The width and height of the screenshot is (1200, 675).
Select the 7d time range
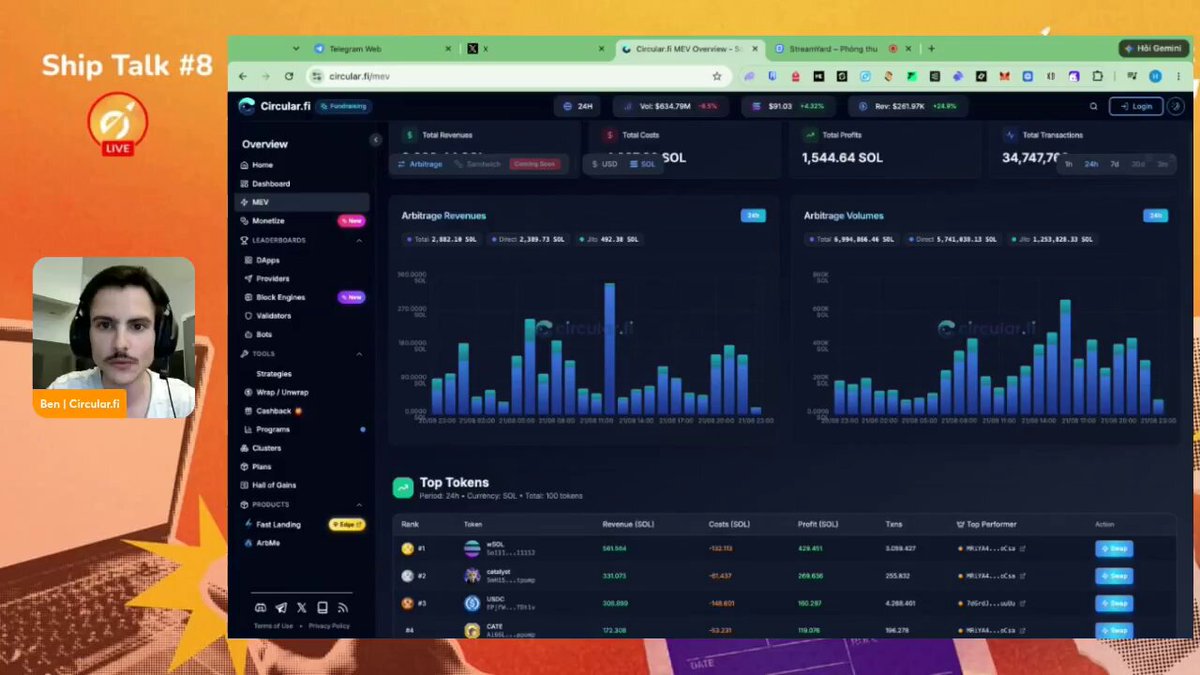pos(1114,164)
